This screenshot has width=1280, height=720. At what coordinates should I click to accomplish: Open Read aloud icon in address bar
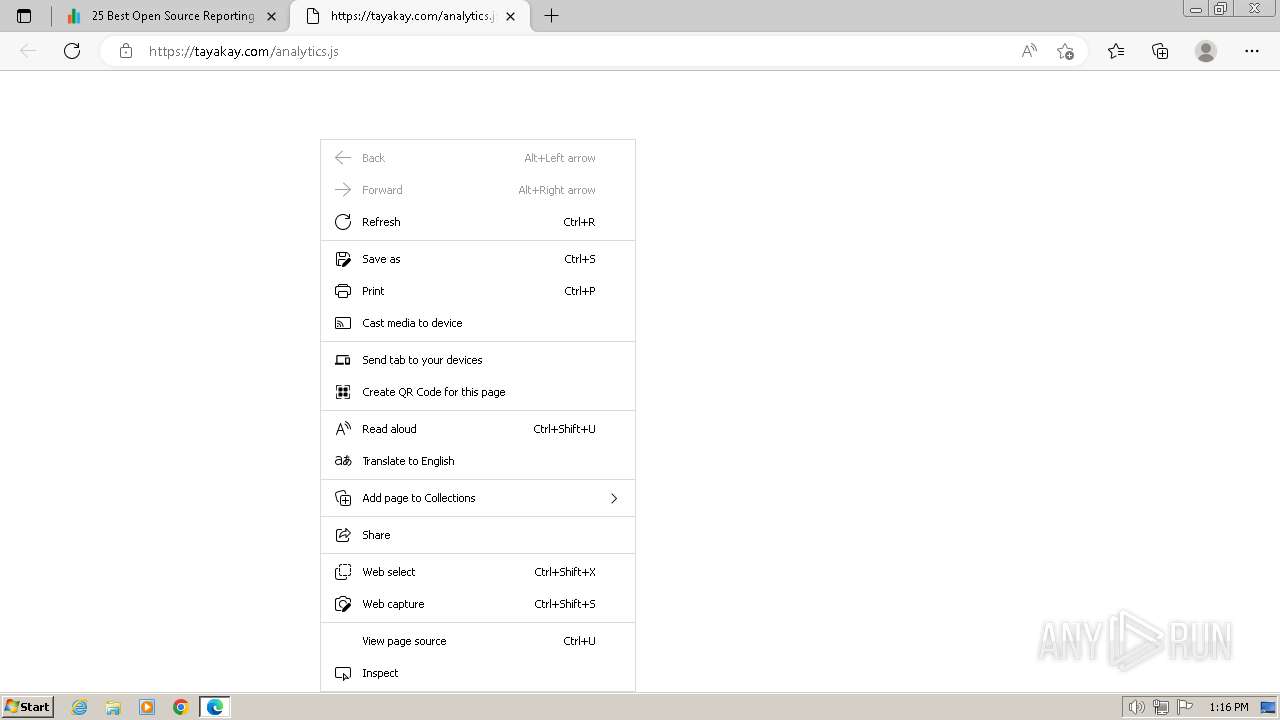pyautogui.click(x=1029, y=51)
